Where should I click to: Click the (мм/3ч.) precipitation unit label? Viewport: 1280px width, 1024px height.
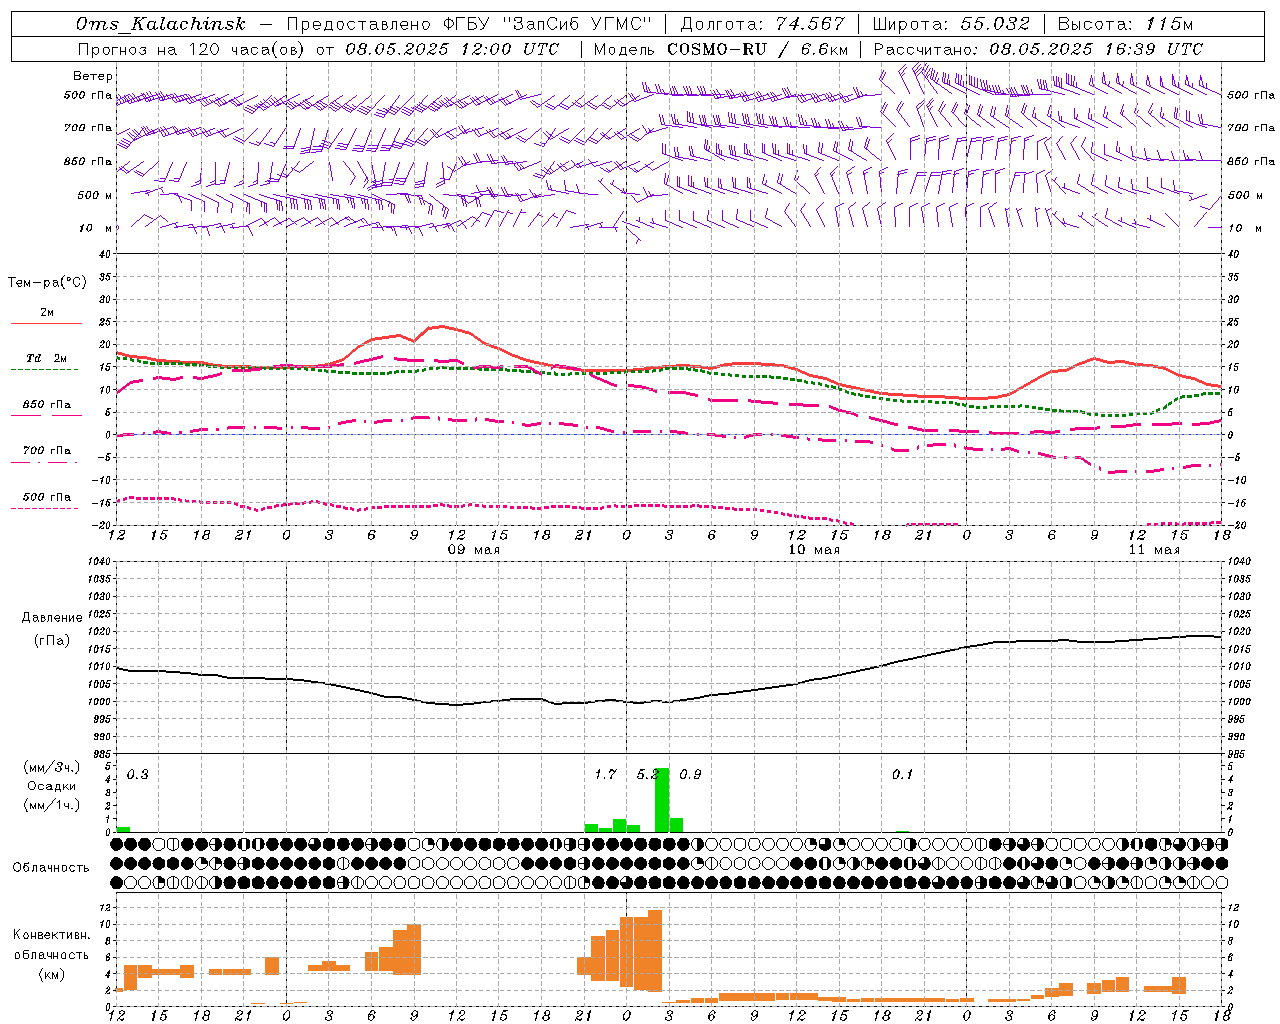(52, 767)
